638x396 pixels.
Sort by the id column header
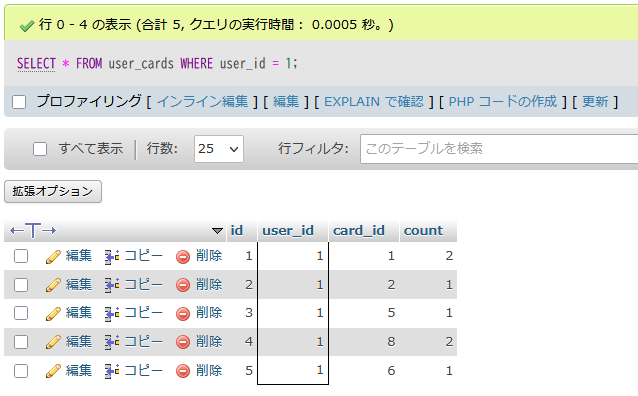[x=236, y=231]
